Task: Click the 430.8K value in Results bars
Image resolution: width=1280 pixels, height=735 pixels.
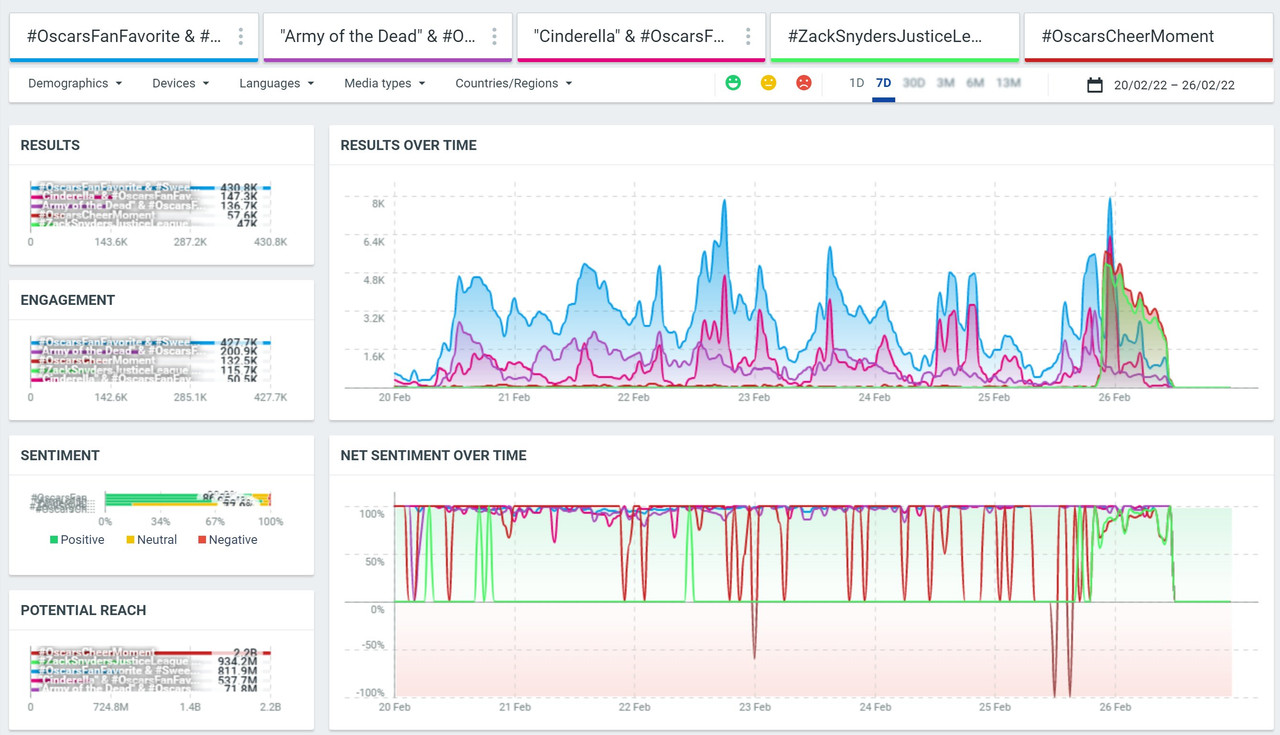Action: coord(238,188)
